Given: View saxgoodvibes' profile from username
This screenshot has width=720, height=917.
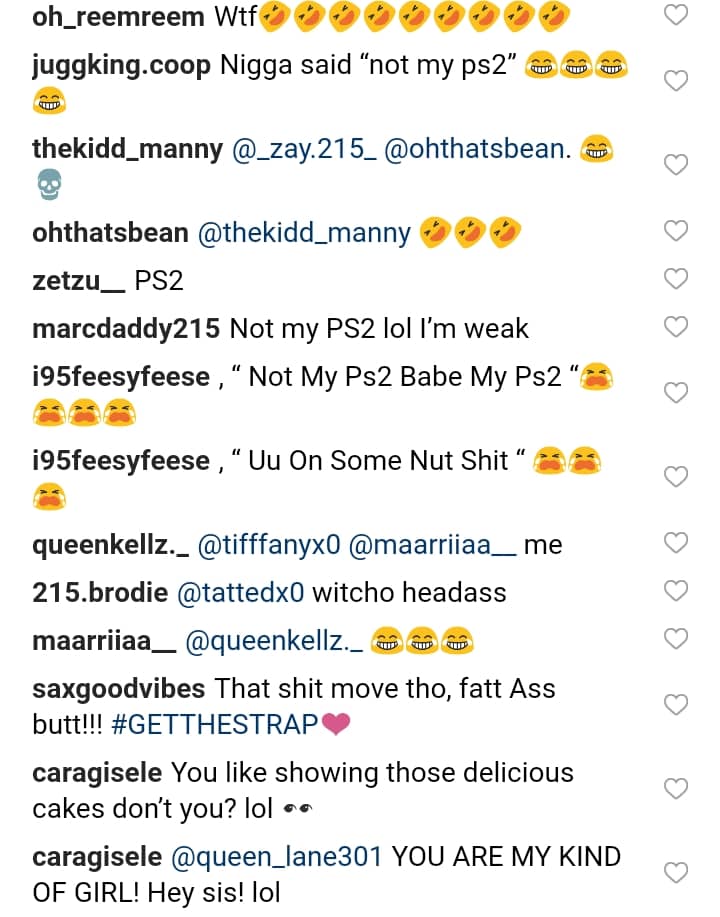Looking at the screenshot, I should (x=119, y=689).
